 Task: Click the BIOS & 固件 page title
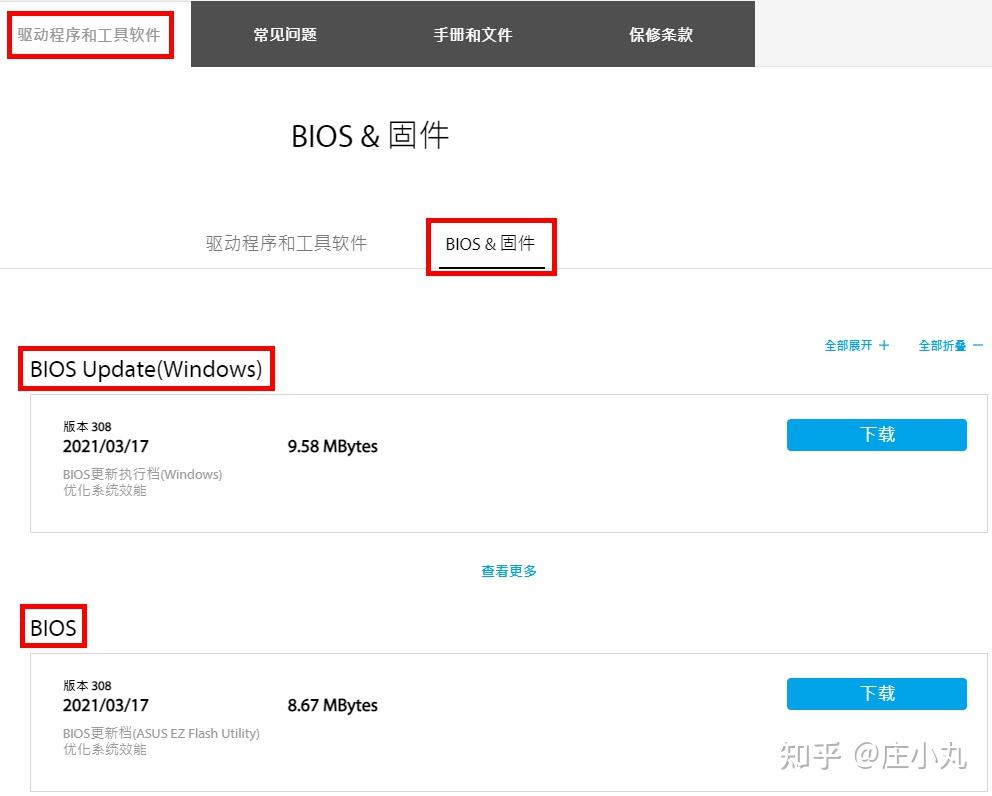tap(371, 135)
